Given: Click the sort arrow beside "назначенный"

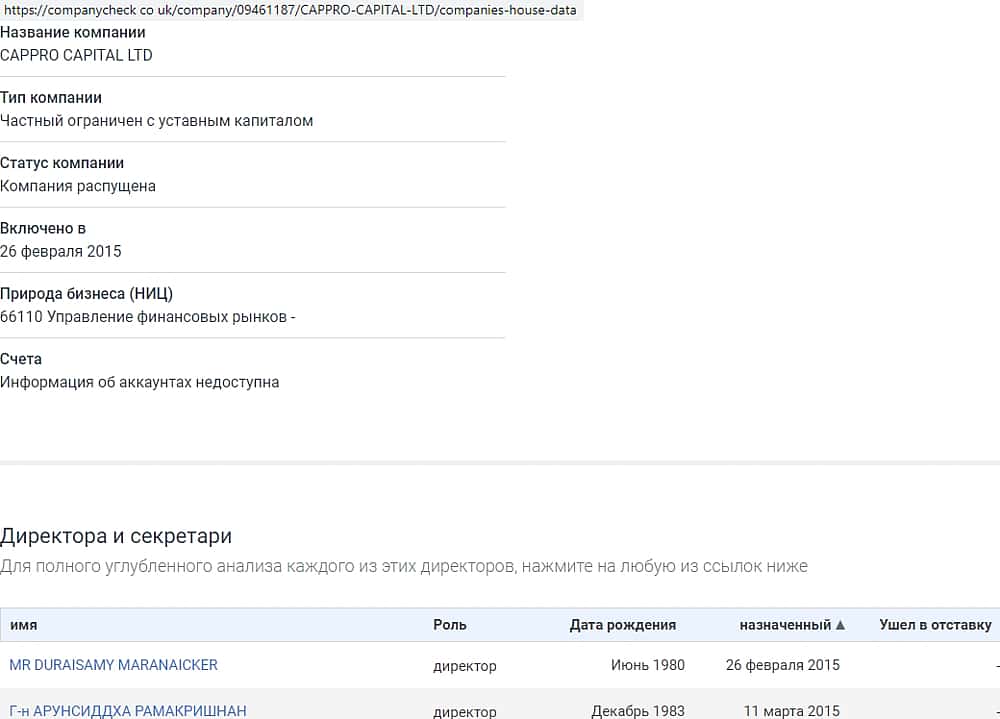Looking at the screenshot, I should [x=840, y=625].
